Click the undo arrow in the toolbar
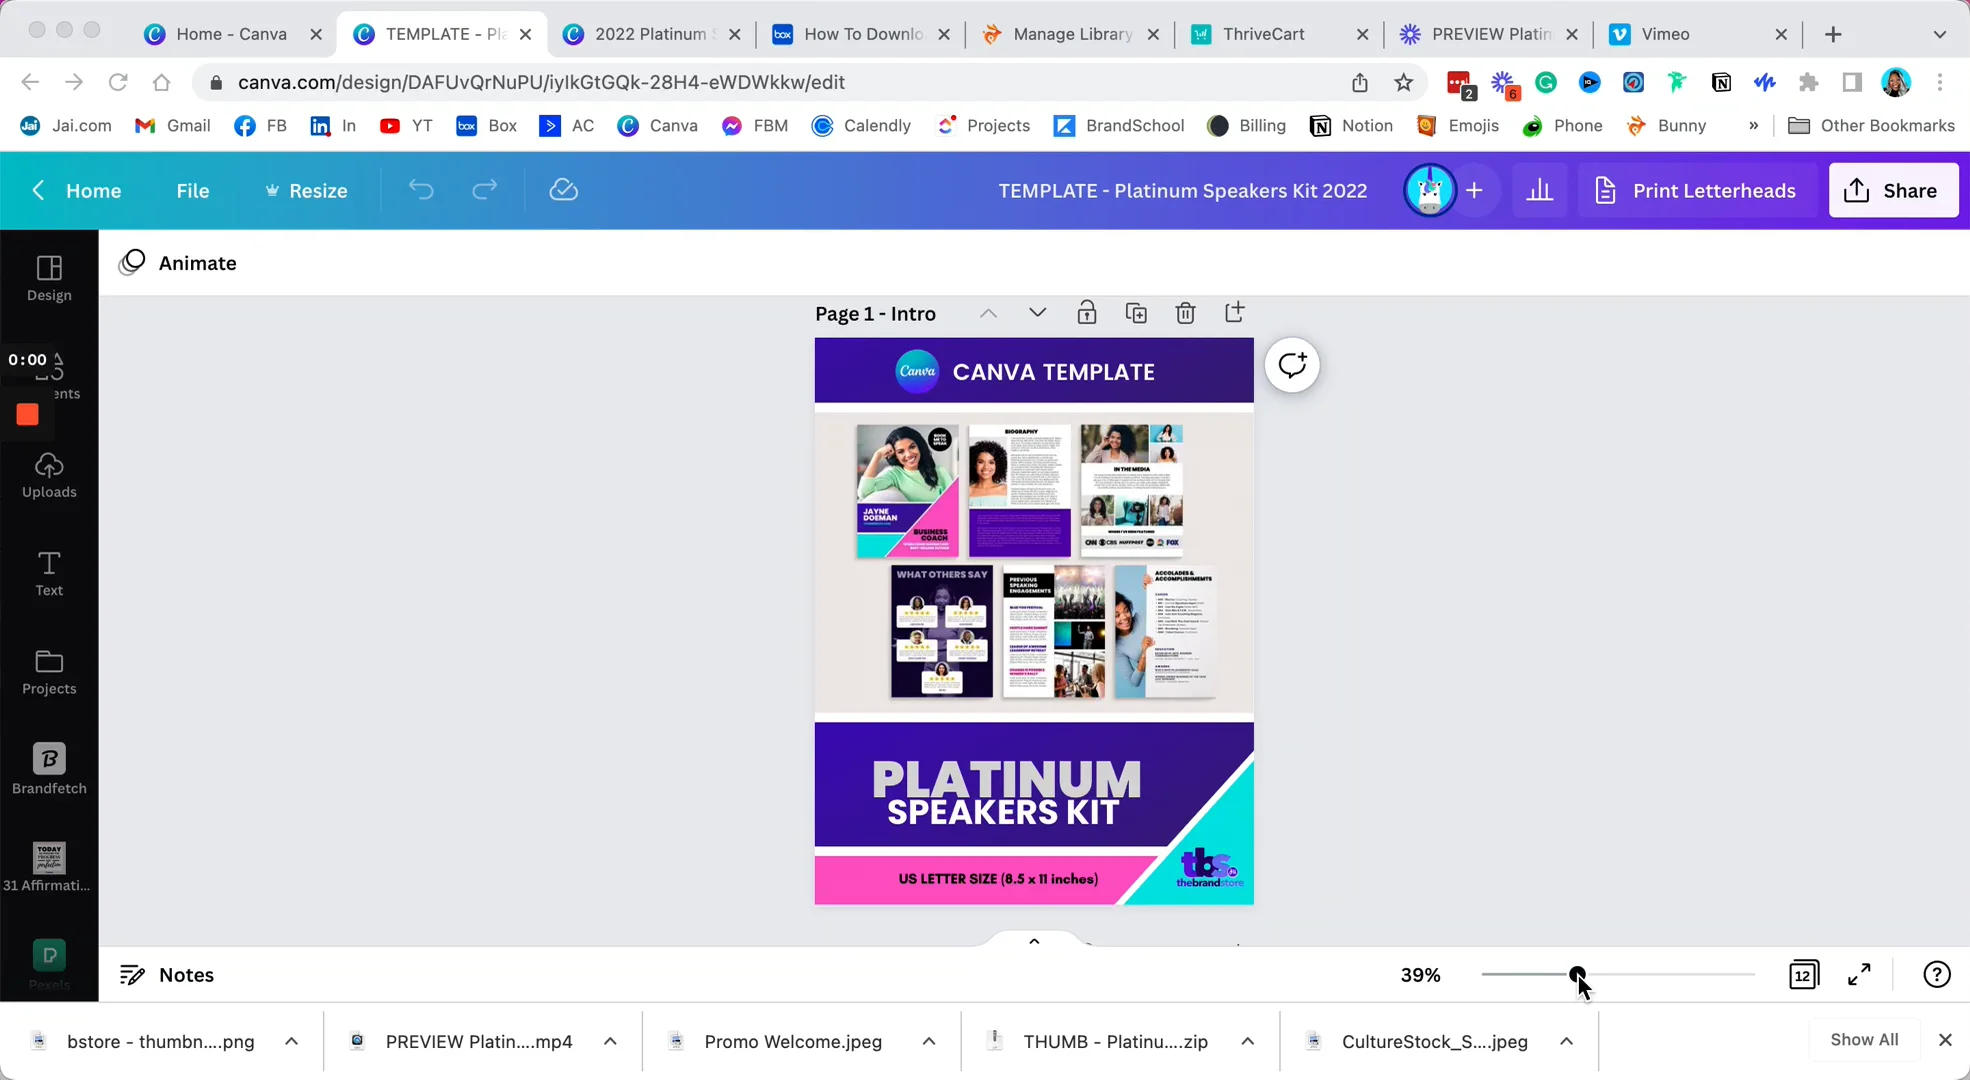 point(420,190)
